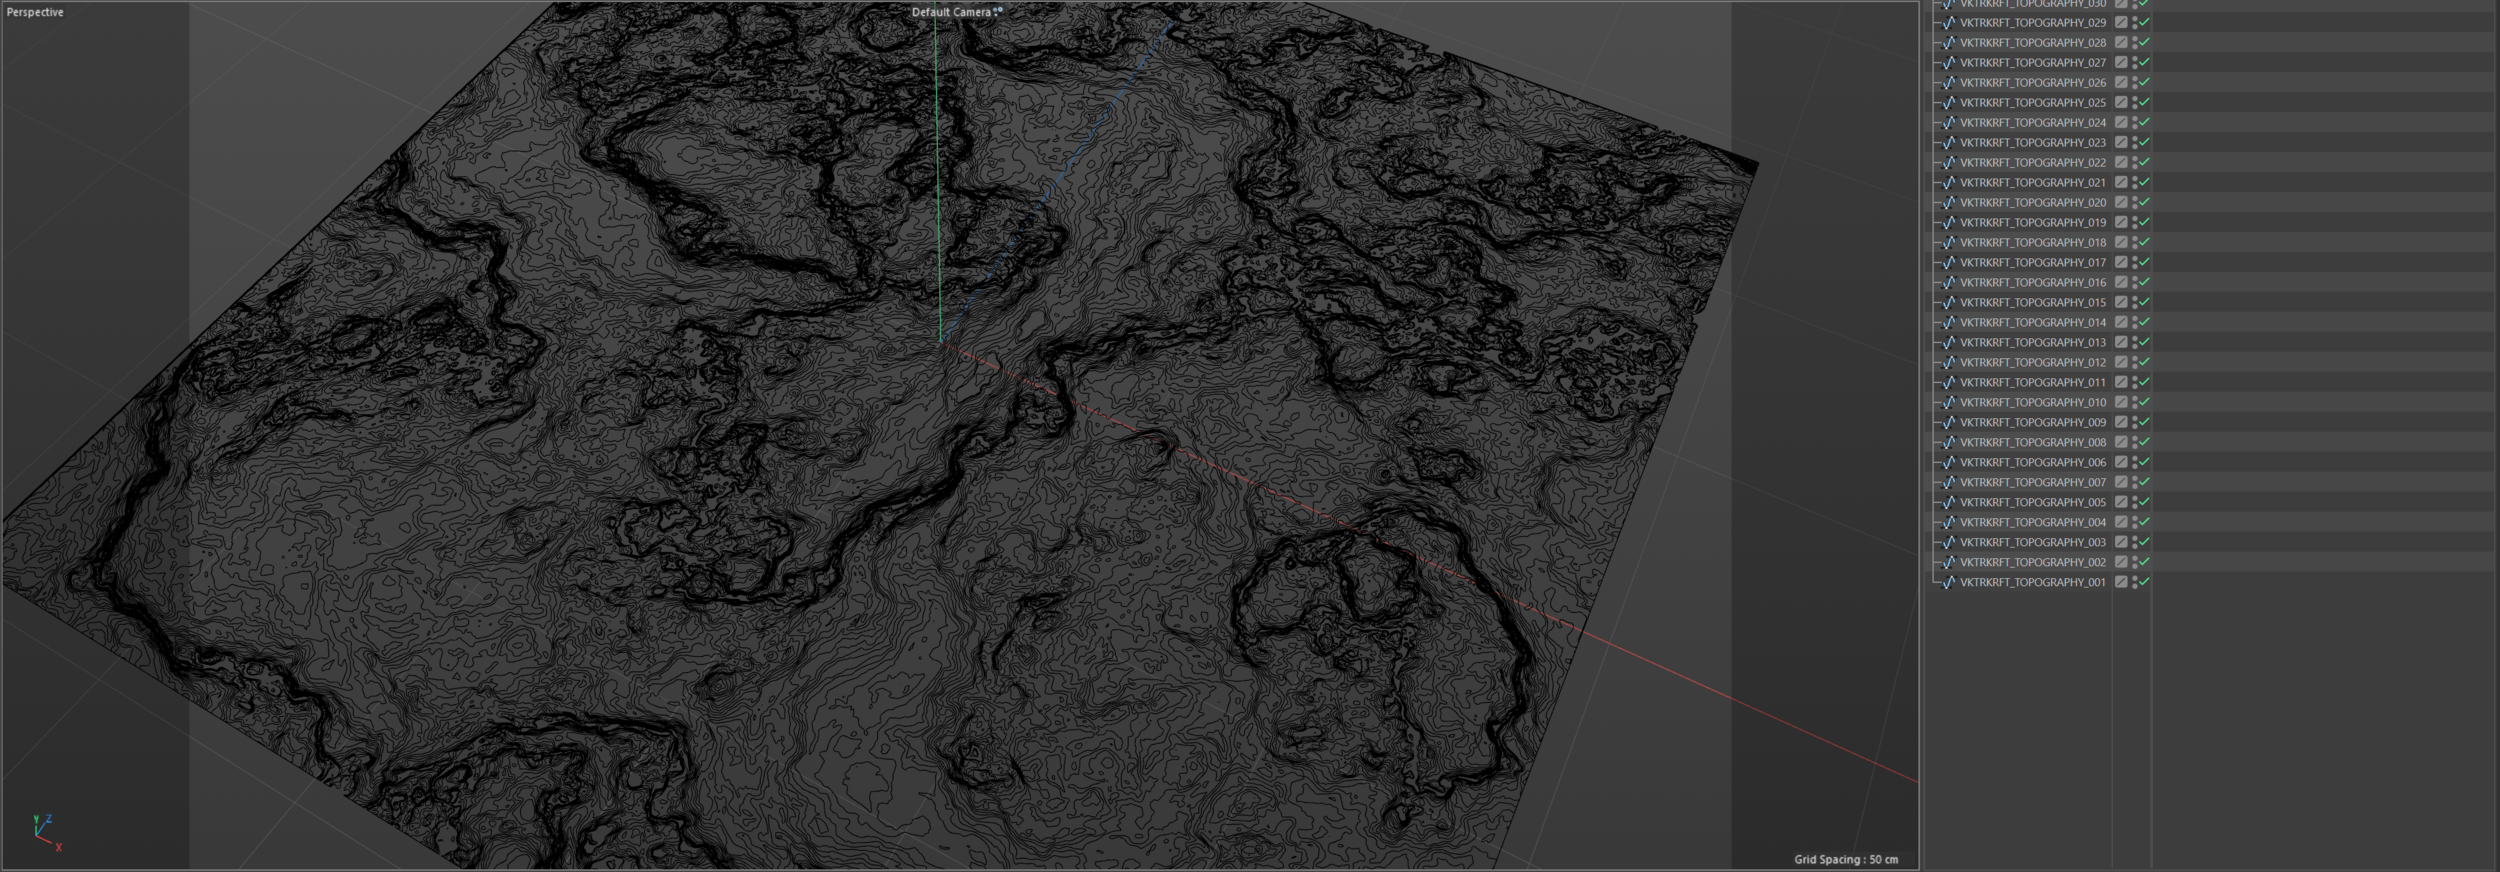Select object name VKTRKRFT_TOPOGRAPHY_014

[2032, 323]
